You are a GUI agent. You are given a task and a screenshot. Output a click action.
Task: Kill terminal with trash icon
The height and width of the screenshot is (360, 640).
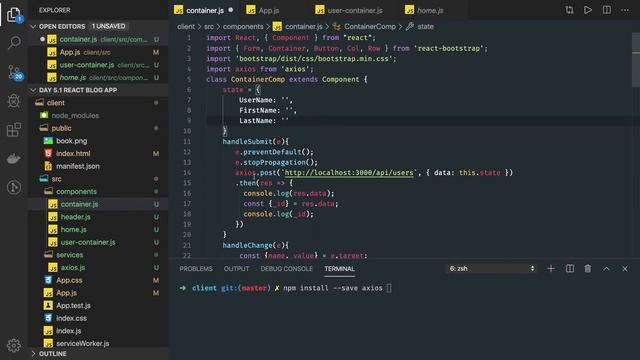[x=588, y=269]
